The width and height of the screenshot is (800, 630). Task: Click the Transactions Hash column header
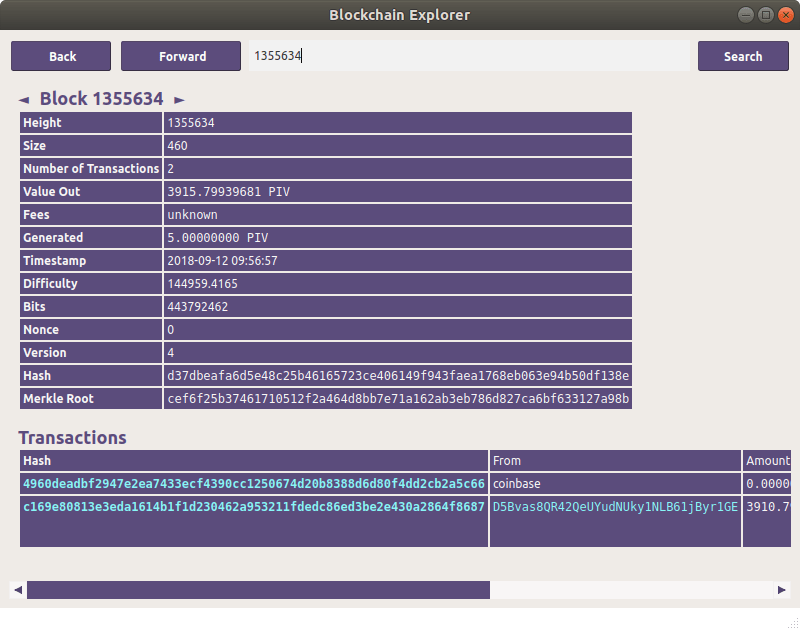coord(254,461)
